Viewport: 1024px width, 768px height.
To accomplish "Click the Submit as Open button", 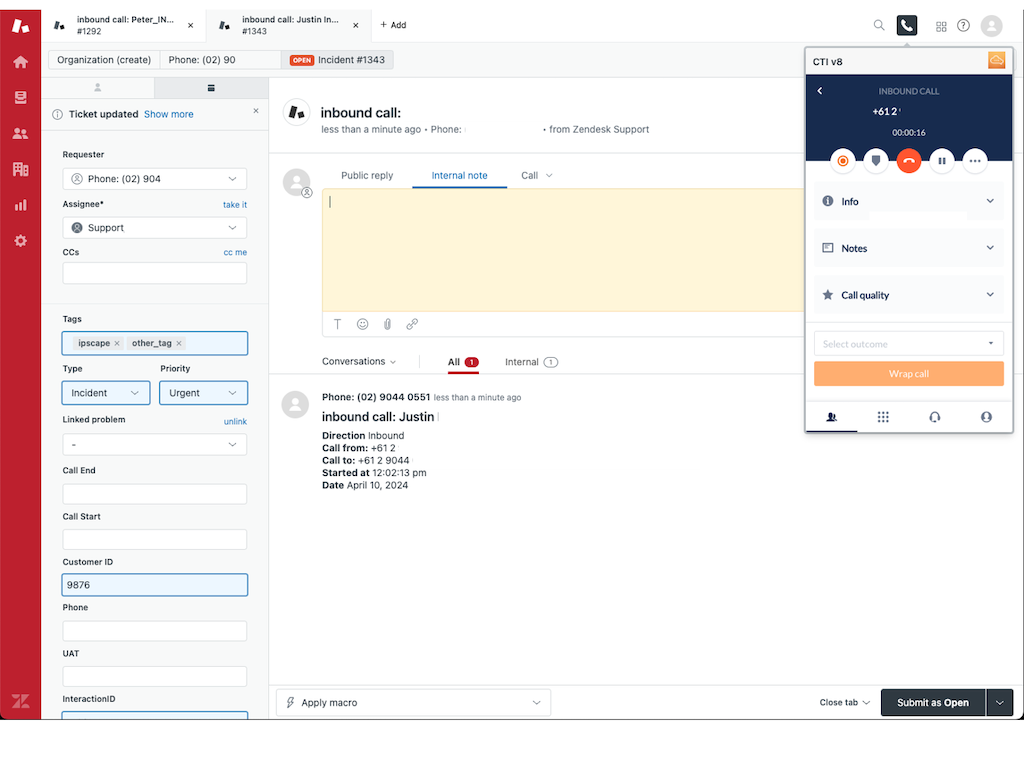I will 932,703.
